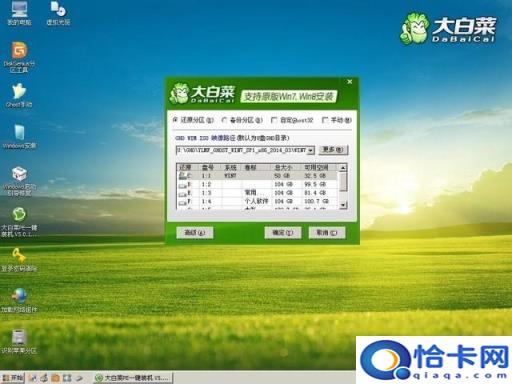
Task: Open the Start menu on the taskbar
Action: pos(12,378)
